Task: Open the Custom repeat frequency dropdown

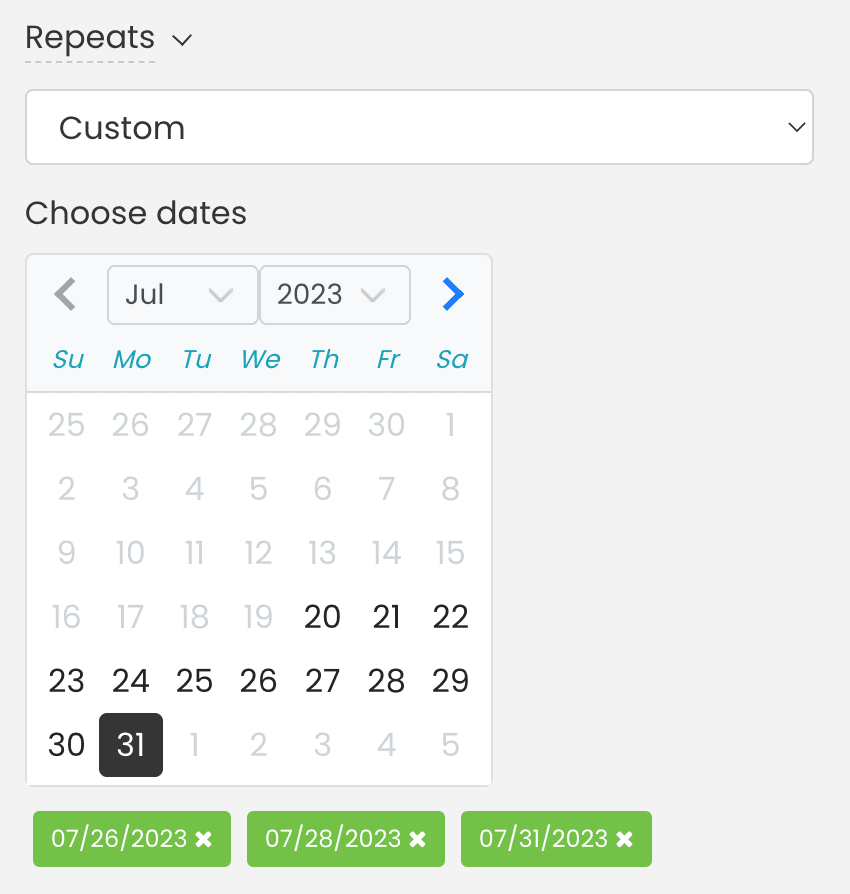Action: point(420,127)
